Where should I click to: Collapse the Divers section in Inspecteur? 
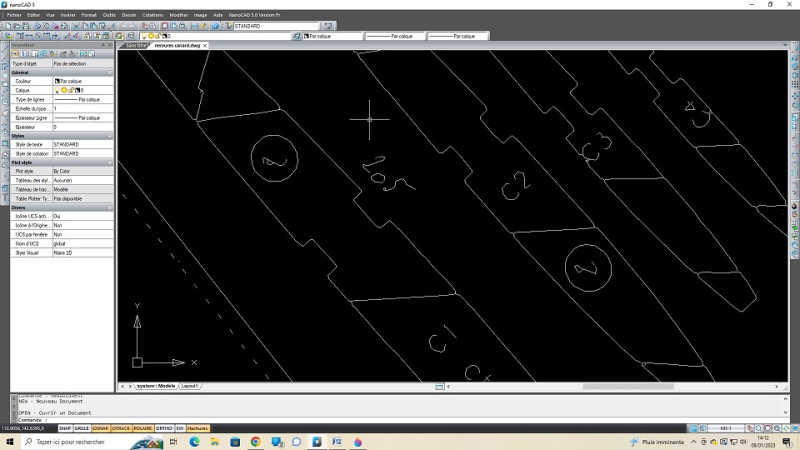point(110,208)
